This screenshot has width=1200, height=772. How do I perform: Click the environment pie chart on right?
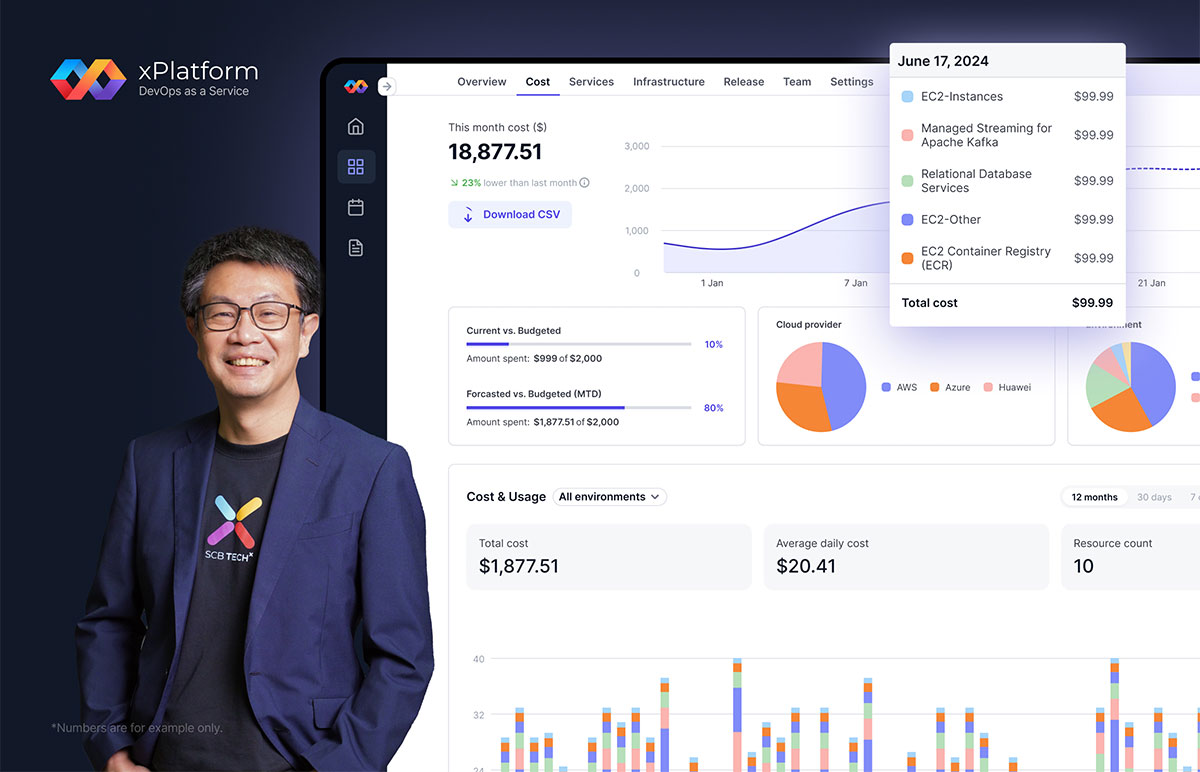pyautogui.click(x=1131, y=387)
